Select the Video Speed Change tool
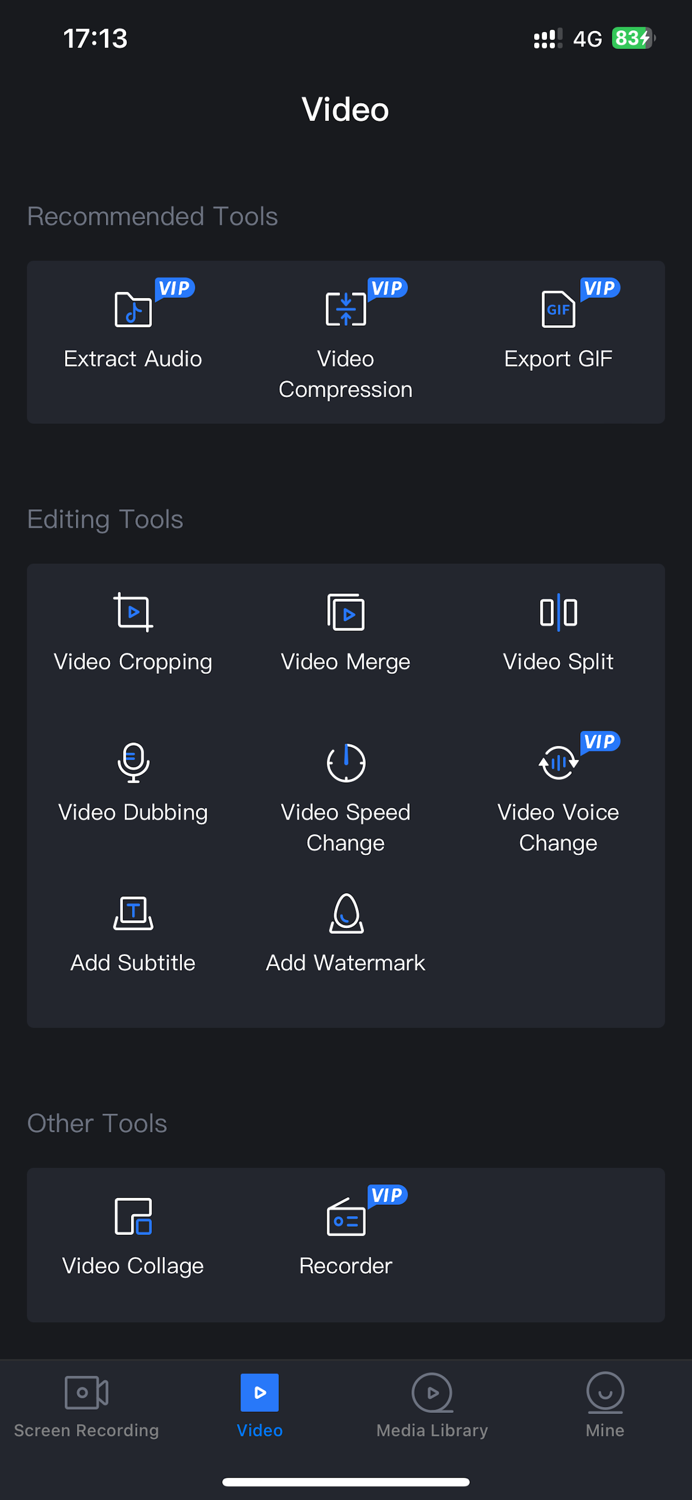The height and width of the screenshot is (1500, 692). (345, 795)
